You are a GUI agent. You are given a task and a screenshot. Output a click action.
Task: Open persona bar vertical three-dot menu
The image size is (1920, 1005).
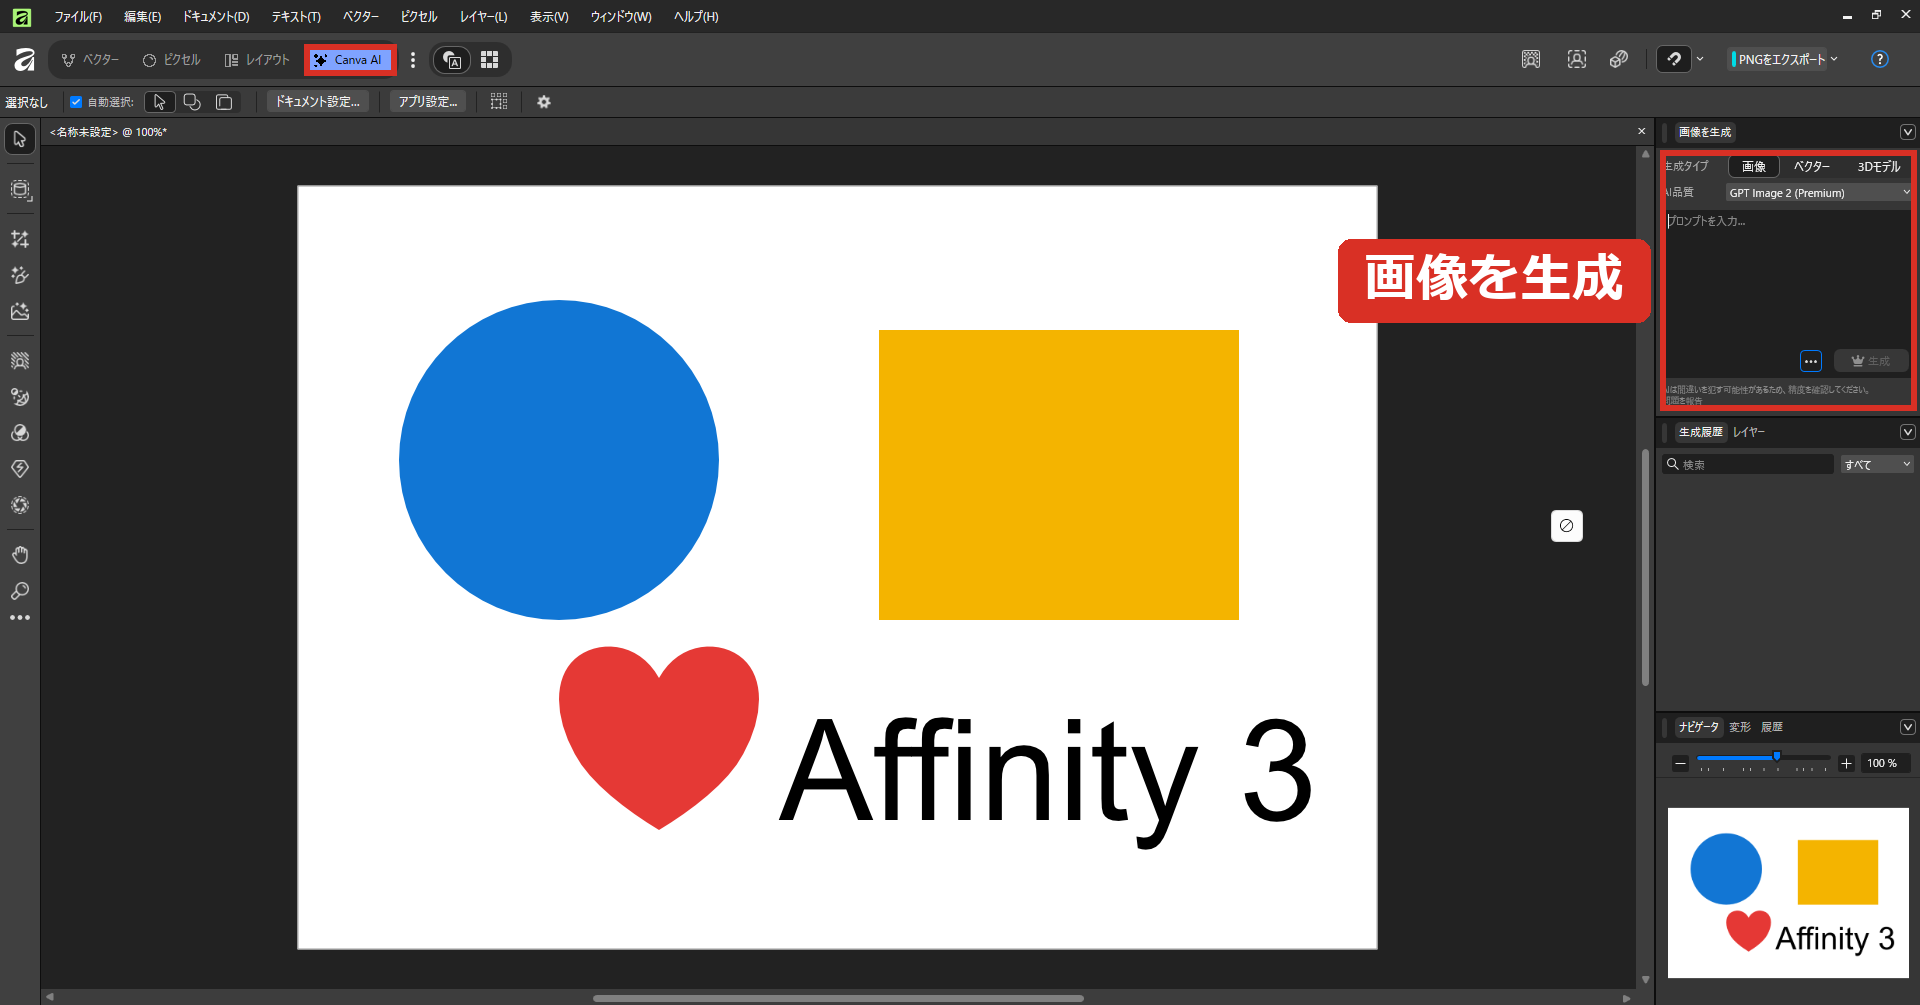[413, 60]
